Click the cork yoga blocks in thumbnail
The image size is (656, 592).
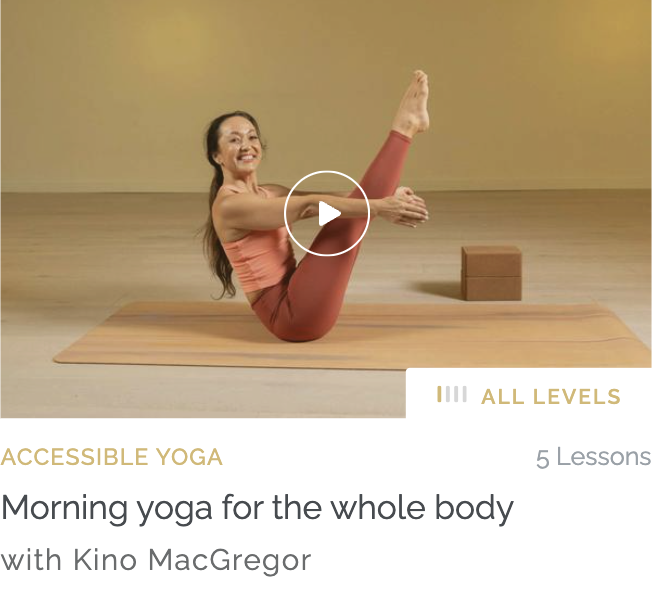click(x=492, y=273)
